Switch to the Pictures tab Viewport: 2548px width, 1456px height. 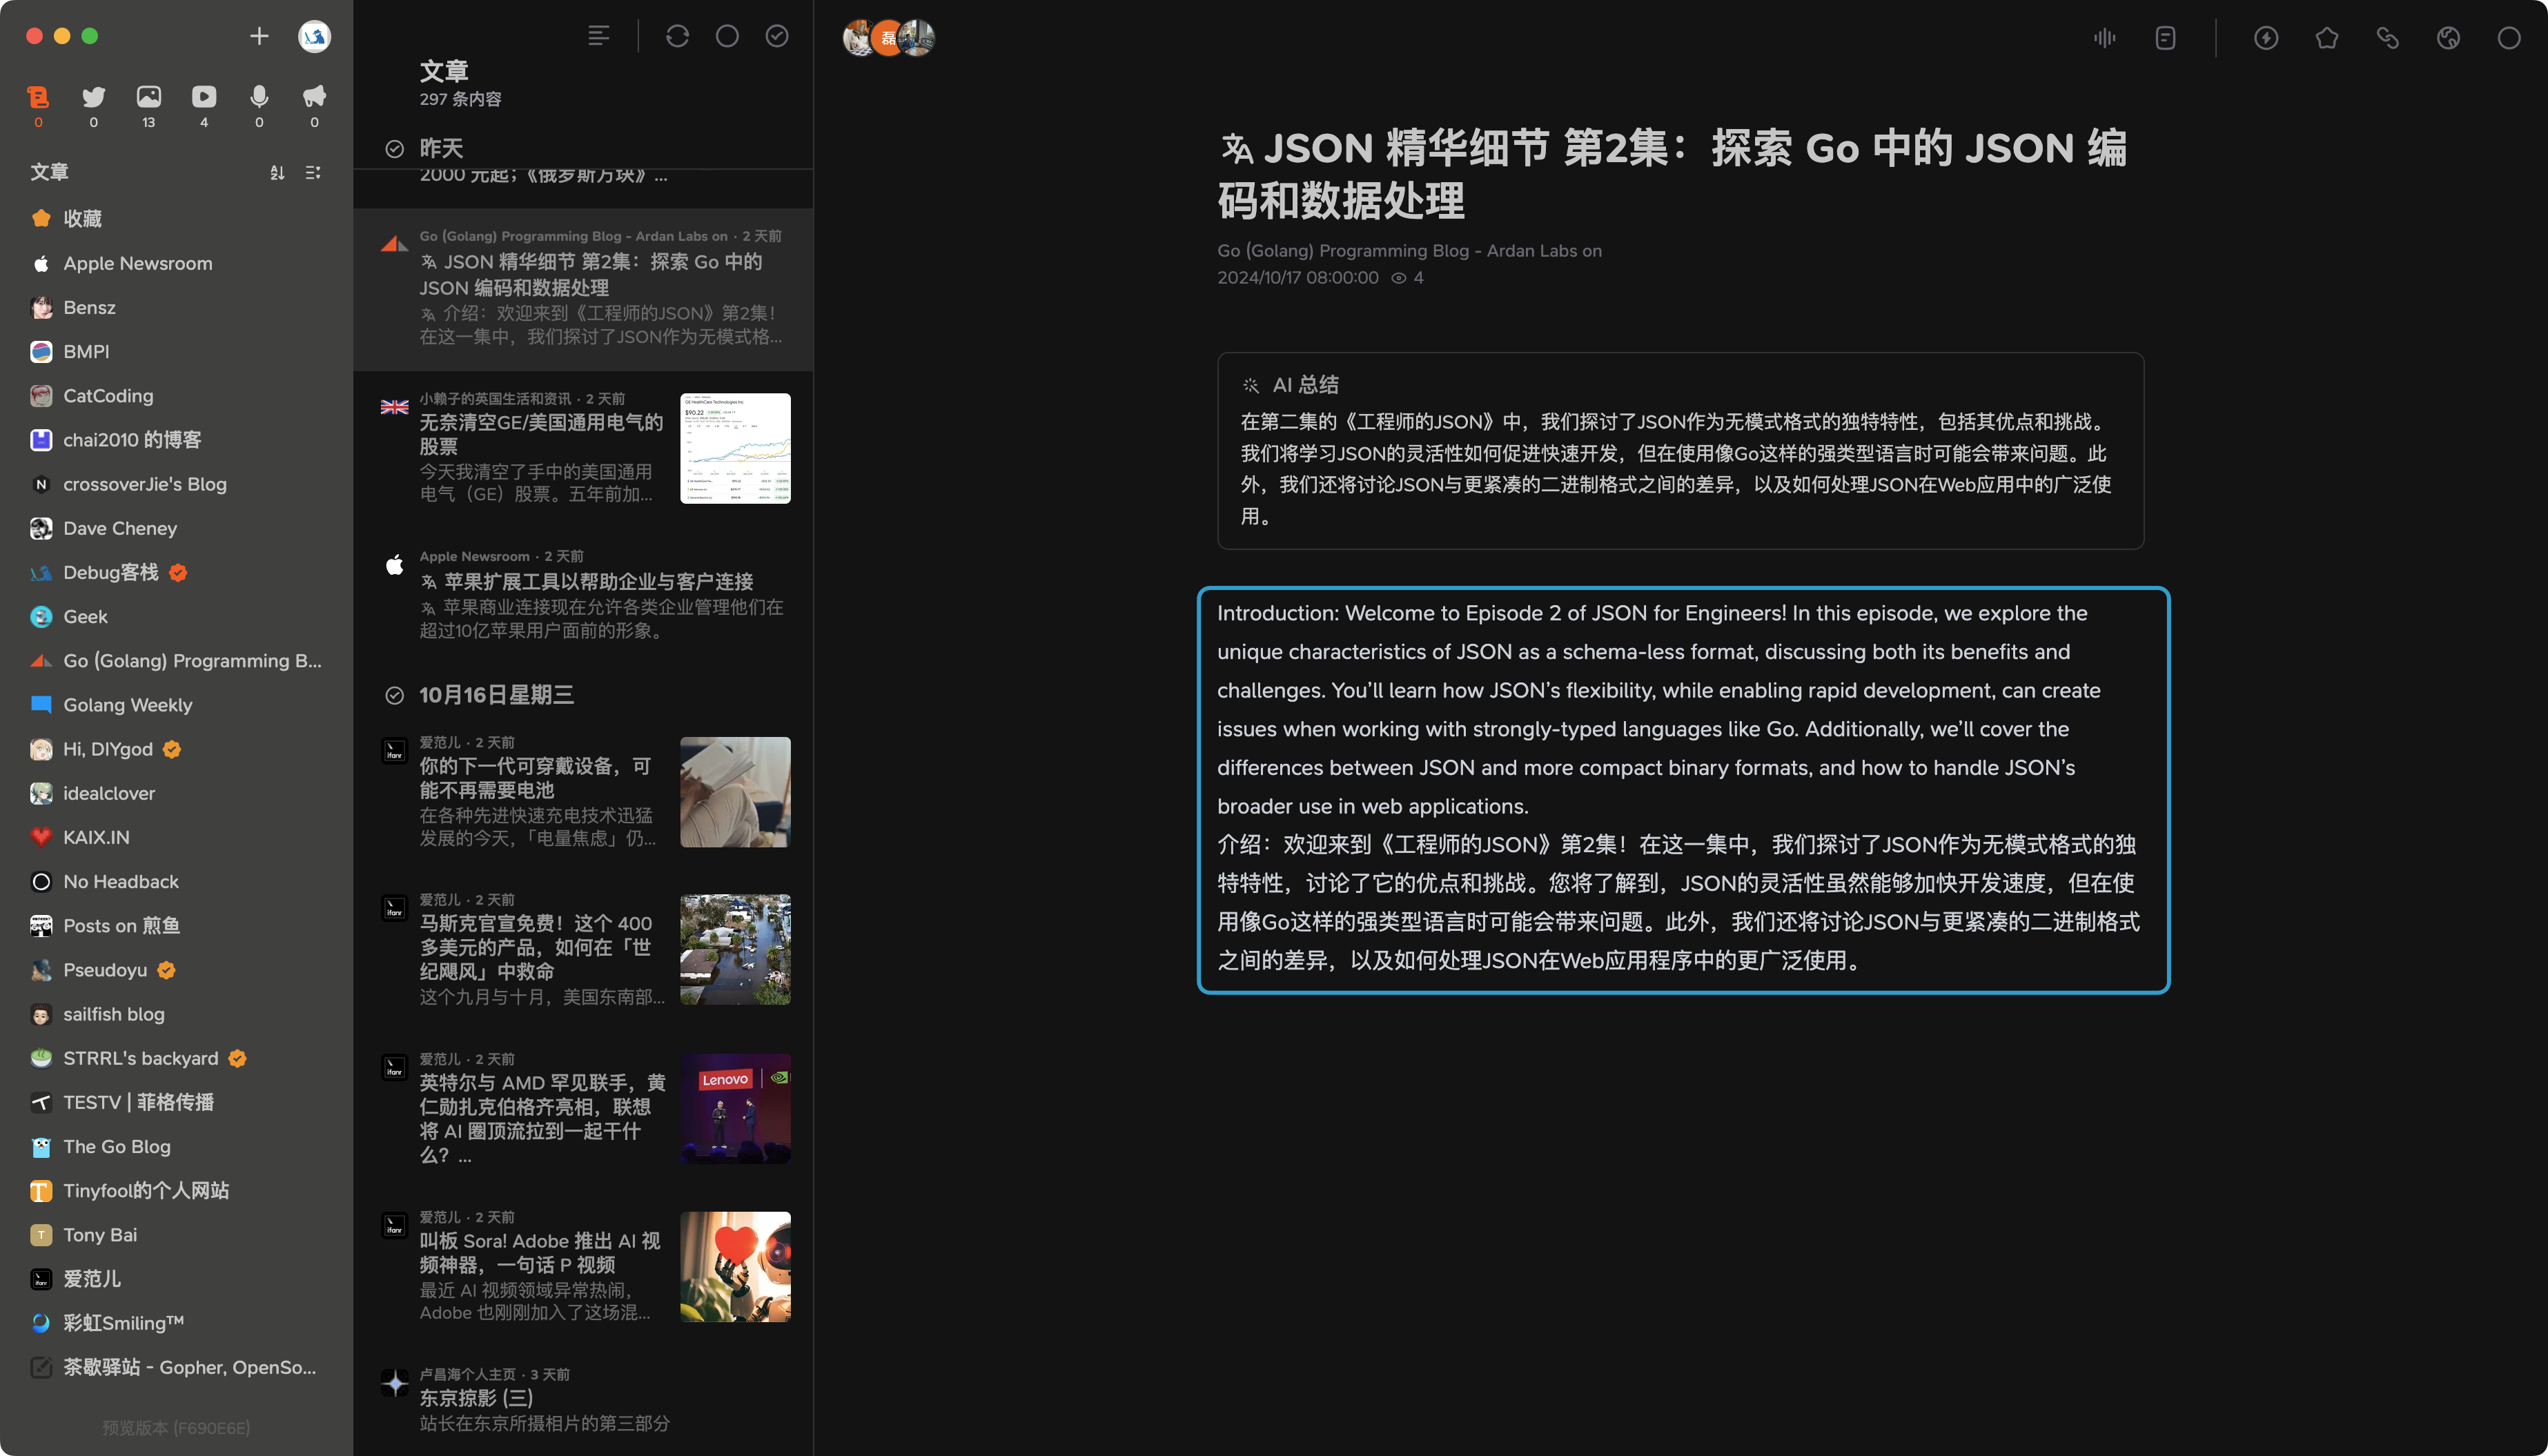(148, 97)
